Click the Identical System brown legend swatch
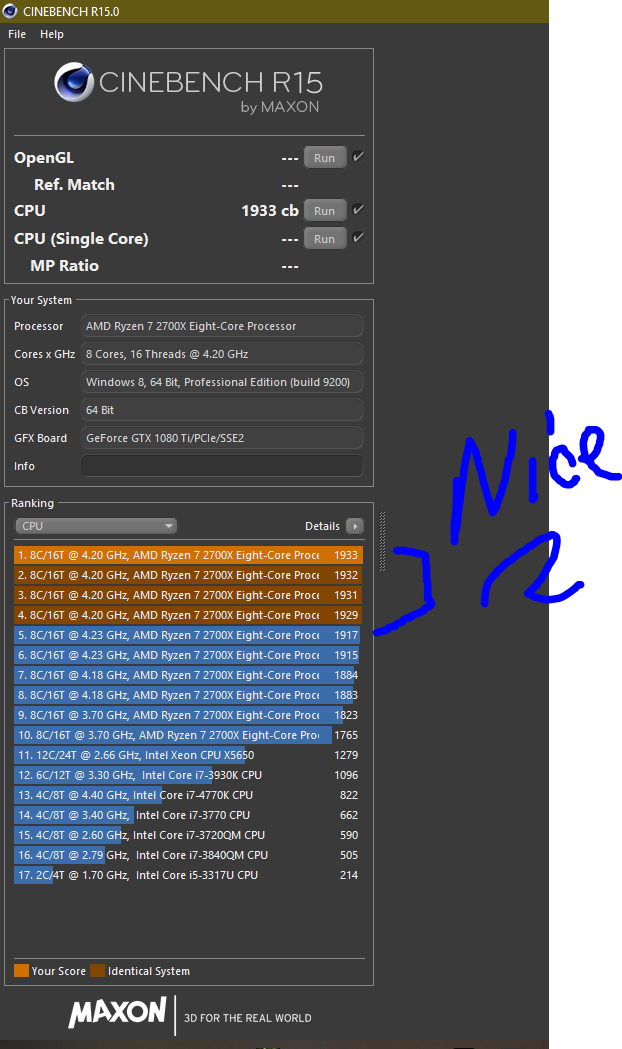The width and height of the screenshot is (622, 1049). click(98, 971)
